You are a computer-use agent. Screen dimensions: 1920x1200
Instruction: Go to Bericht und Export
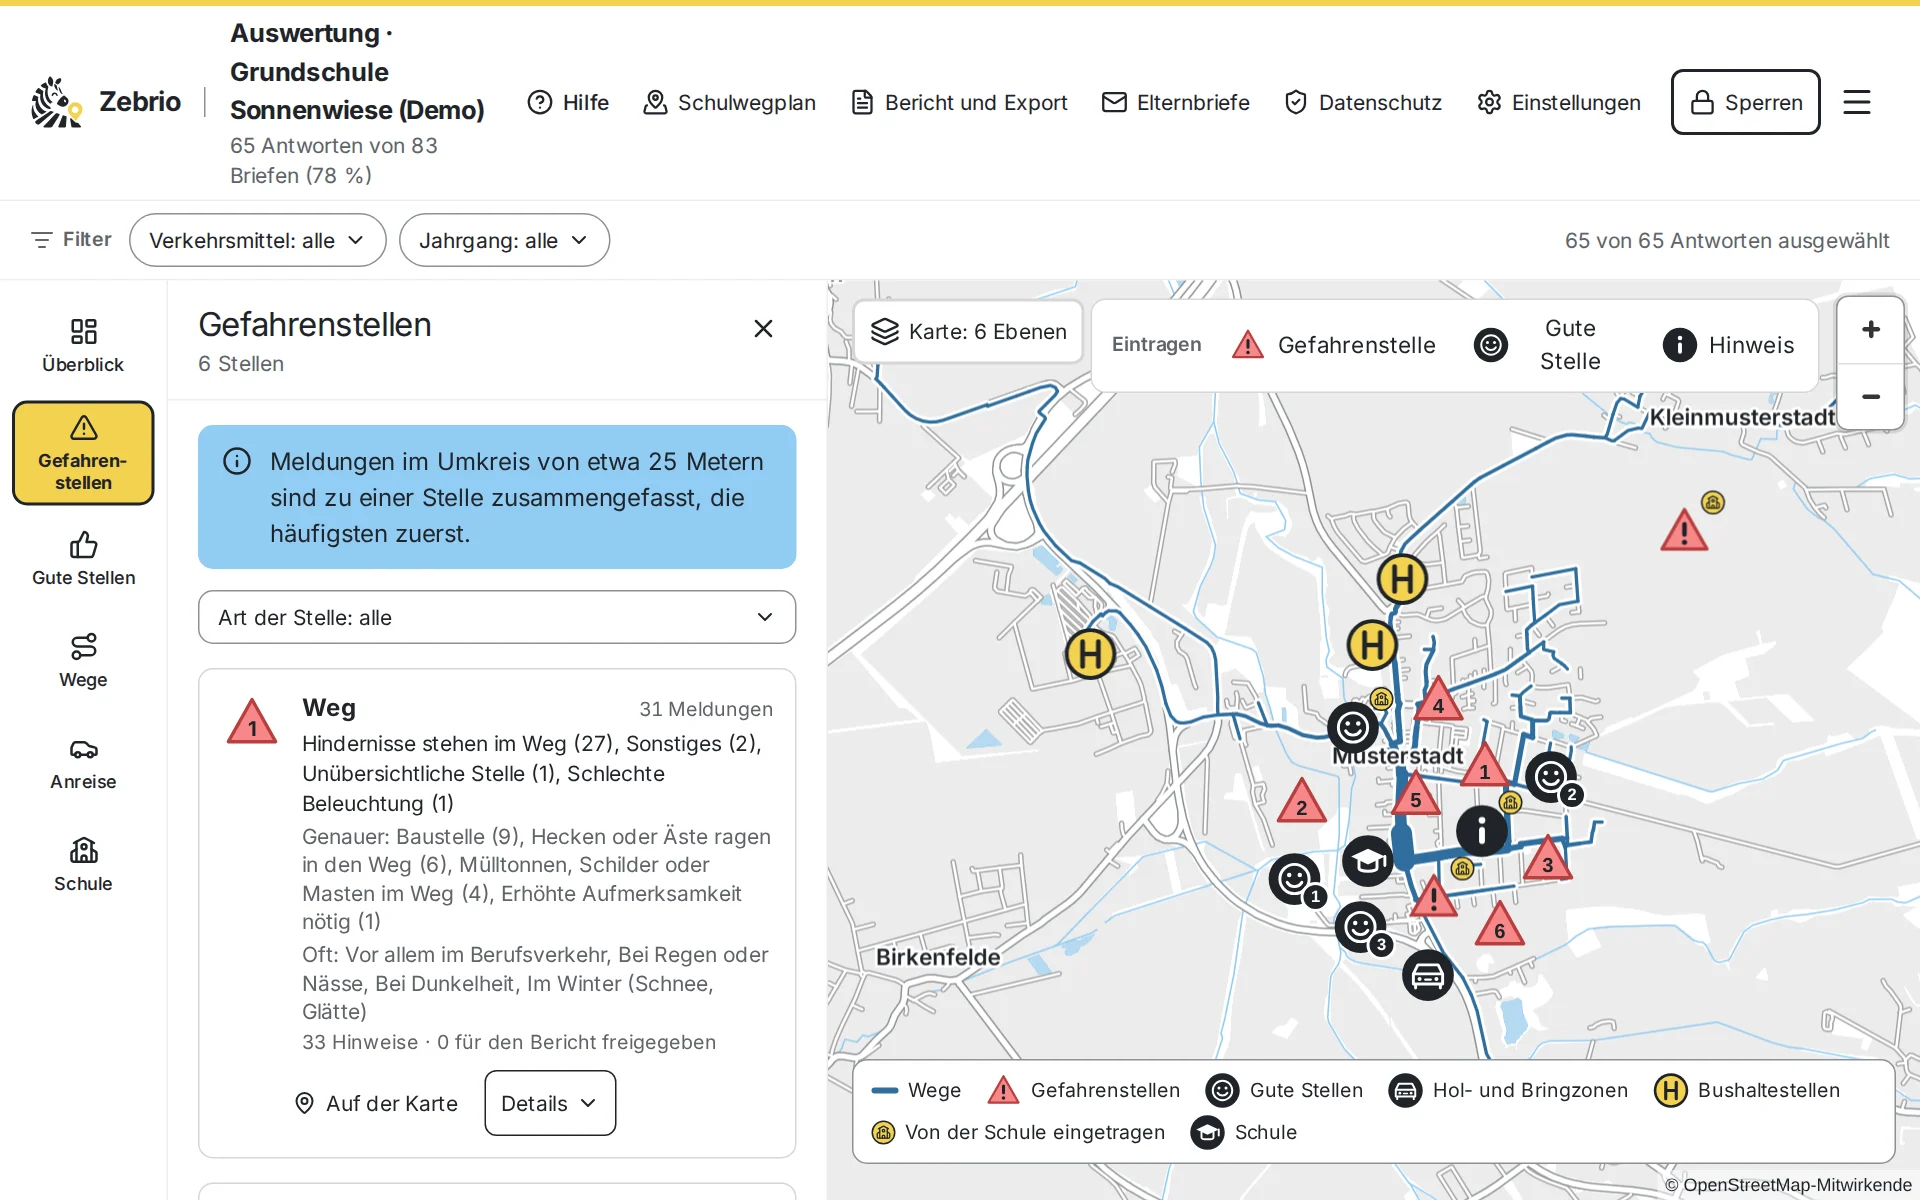coord(959,102)
